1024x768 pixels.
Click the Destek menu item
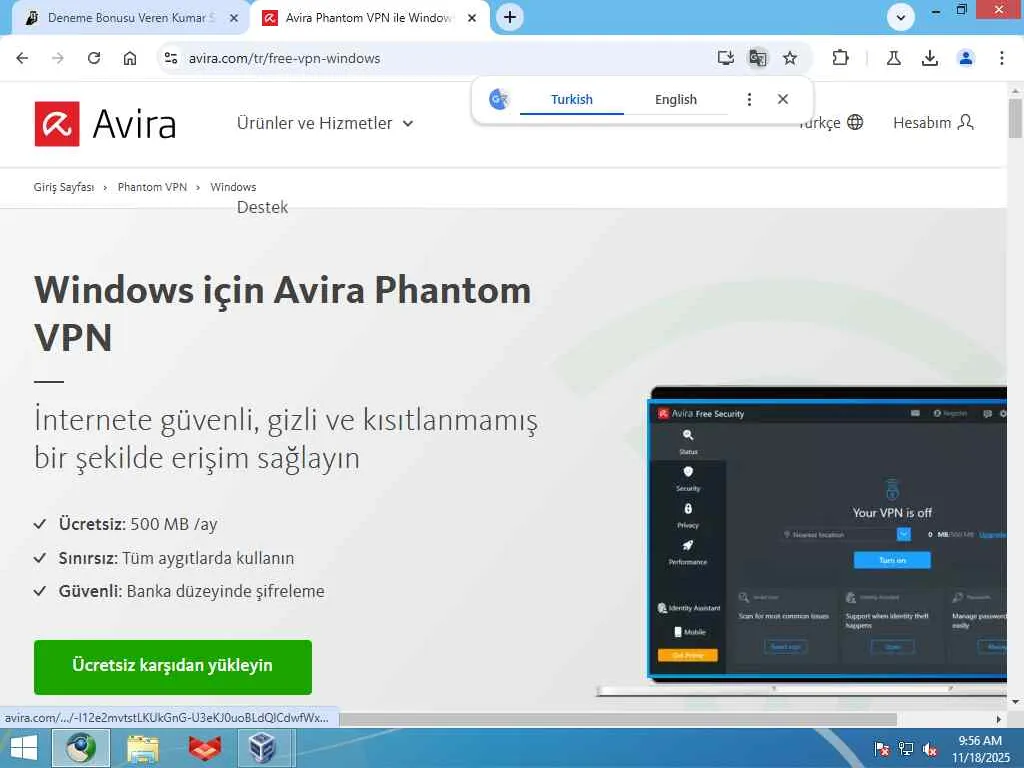tap(262, 207)
